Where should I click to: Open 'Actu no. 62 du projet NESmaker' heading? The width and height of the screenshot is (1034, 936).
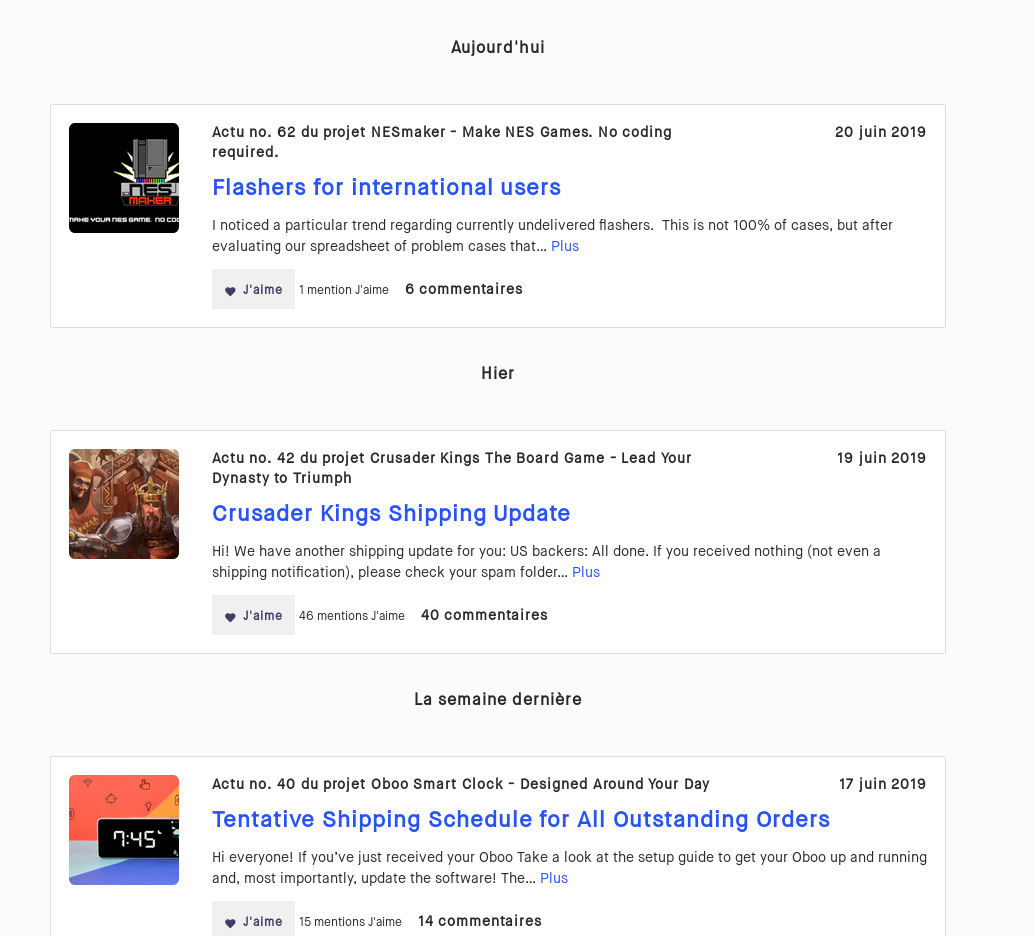[x=442, y=142]
